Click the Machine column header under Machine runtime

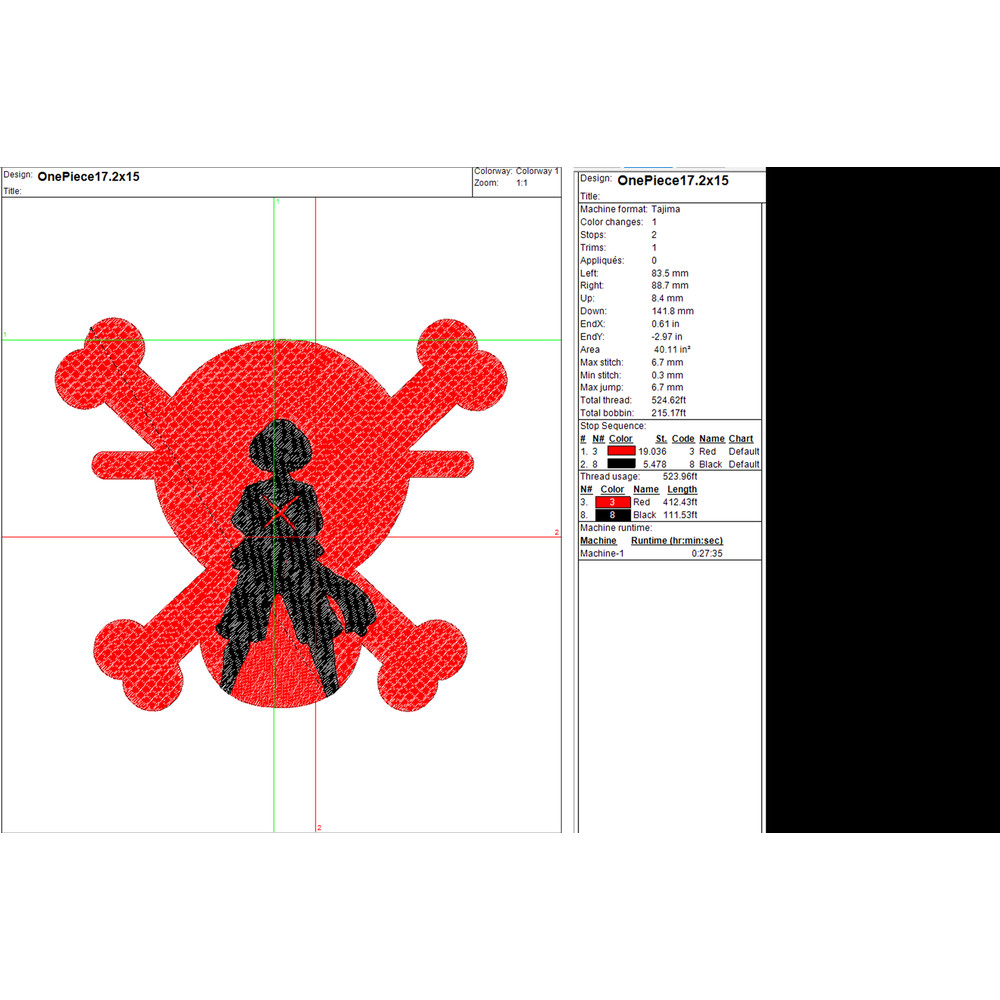pyautogui.click(x=598, y=541)
